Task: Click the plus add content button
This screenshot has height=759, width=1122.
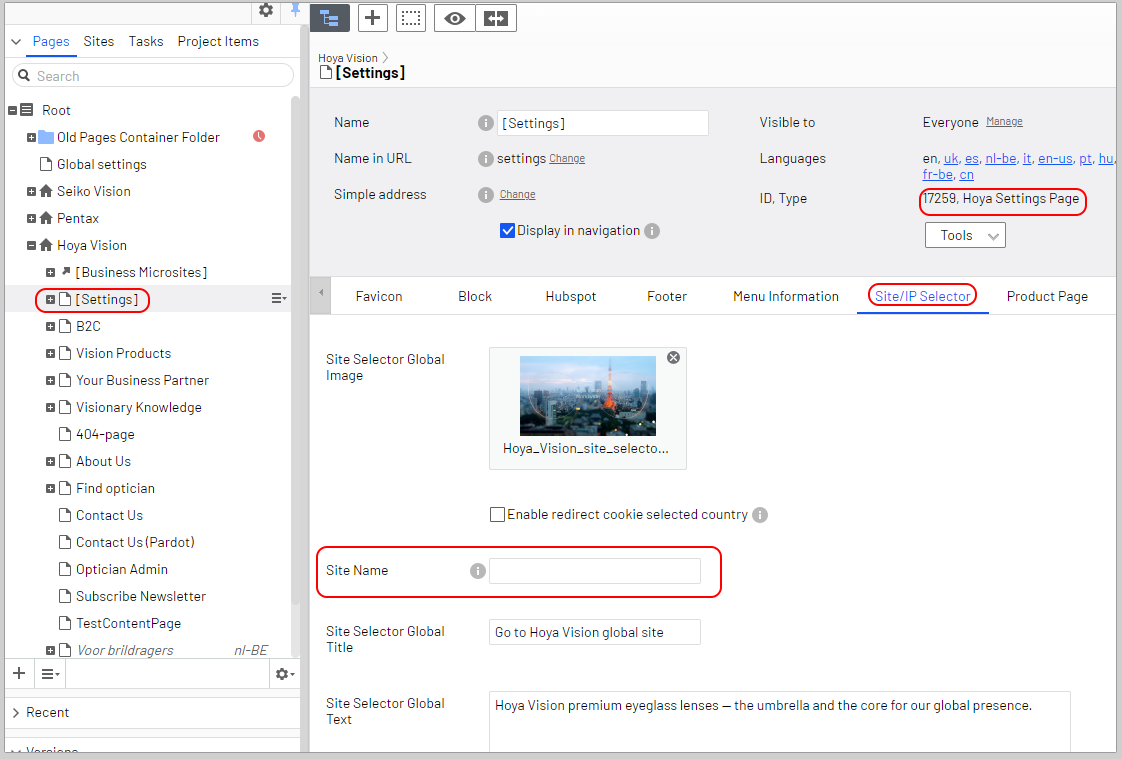Action: pos(372,18)
